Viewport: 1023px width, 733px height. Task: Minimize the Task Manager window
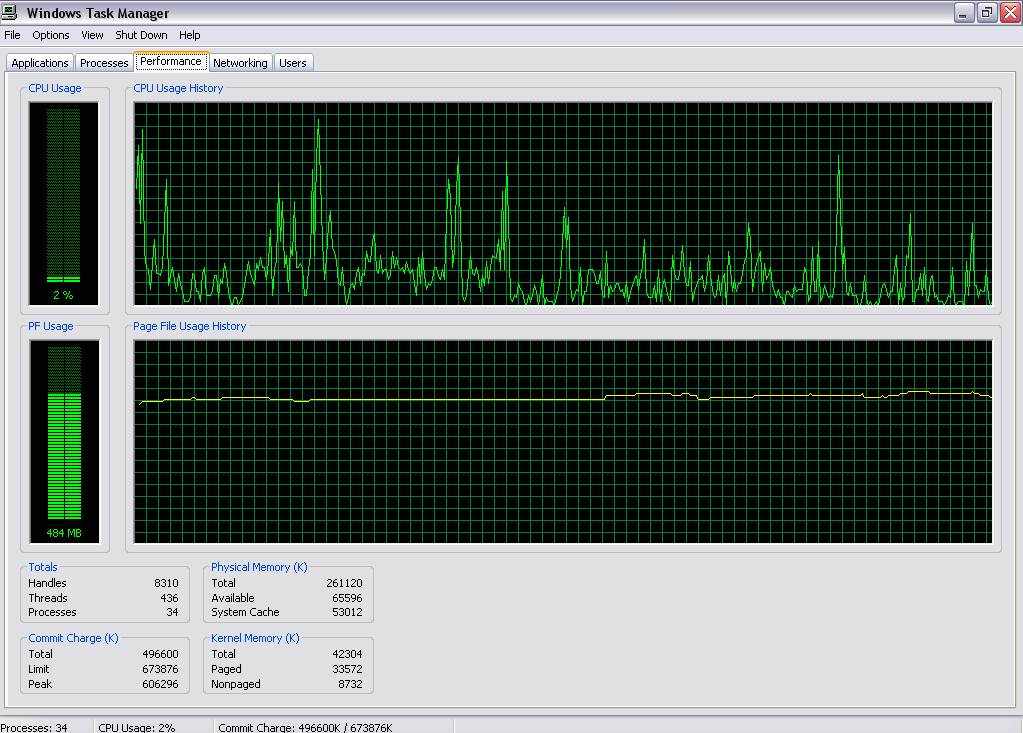[964, 13]
